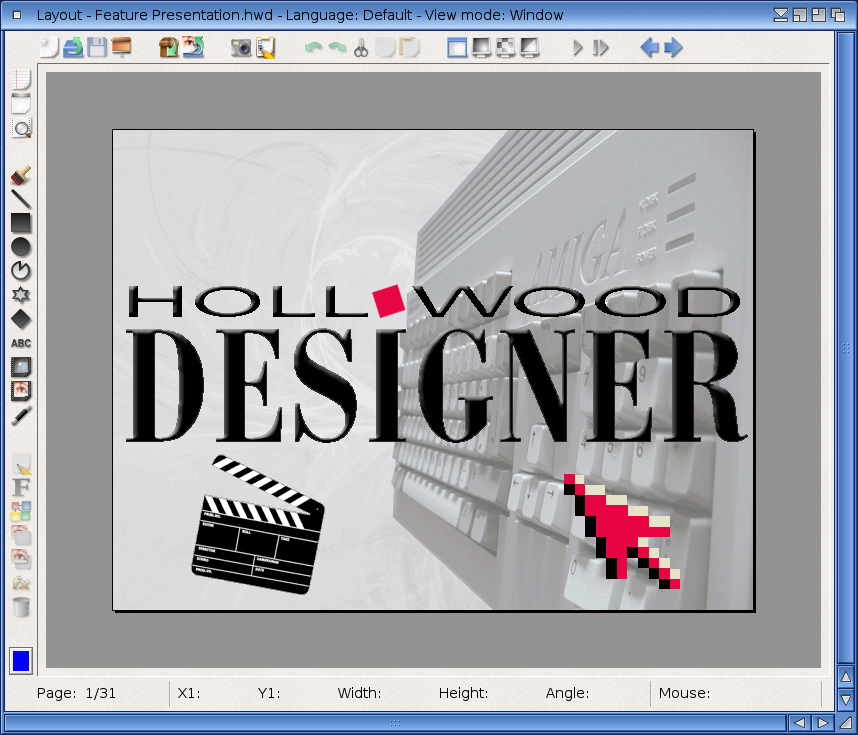This screenshot has width=858, height=735.
Task: Click the scissors Cut icon
Action: point(361,47)
